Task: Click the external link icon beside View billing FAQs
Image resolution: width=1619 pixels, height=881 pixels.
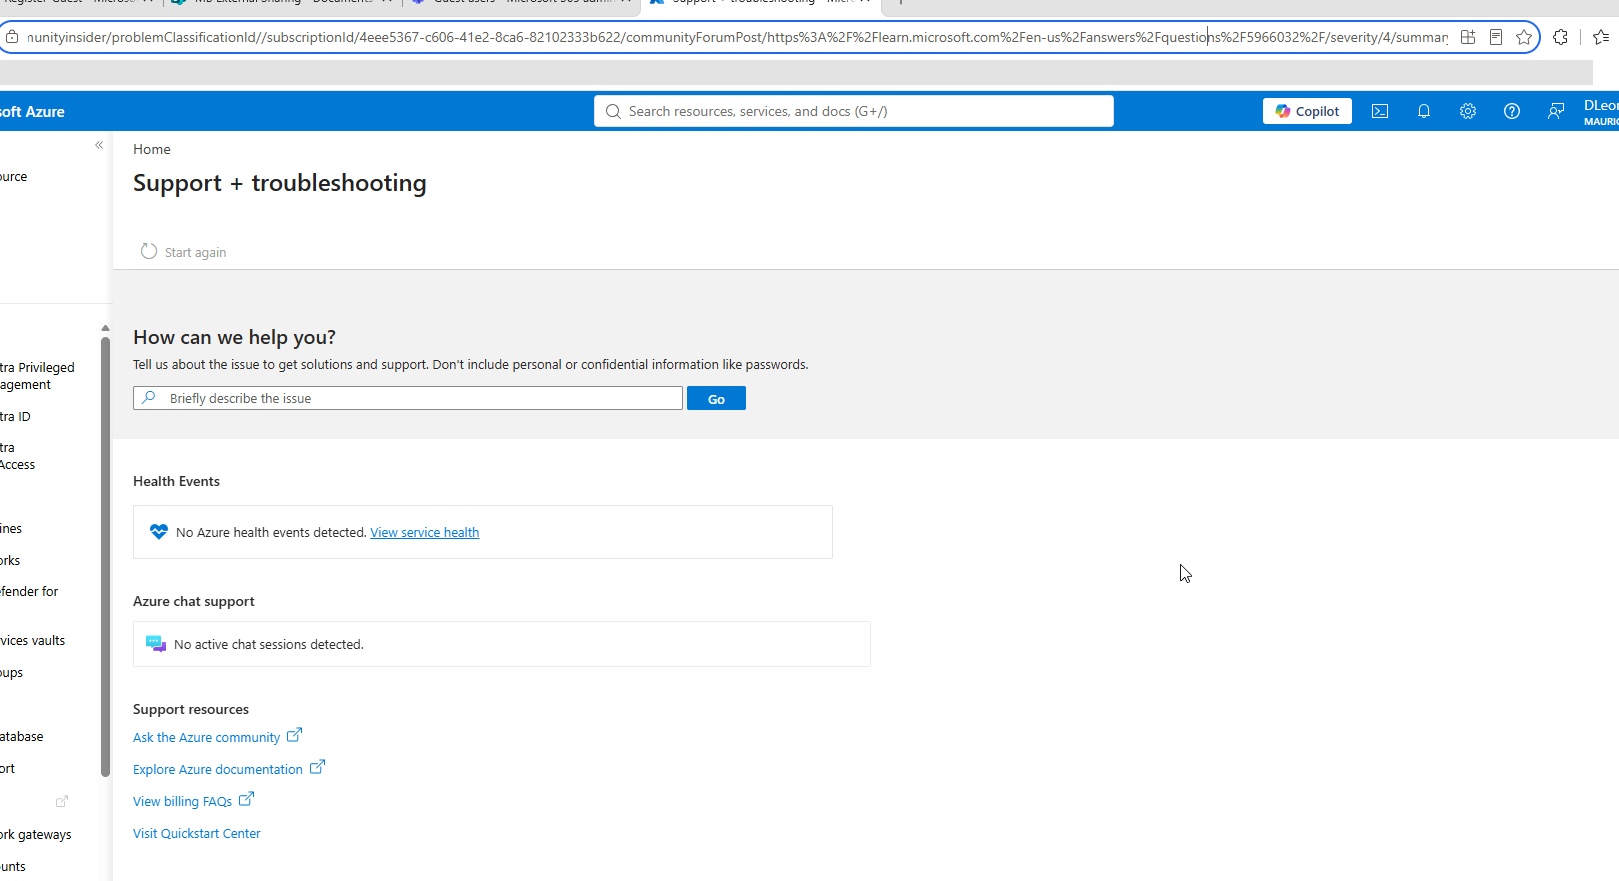Action: pos(246,799)
